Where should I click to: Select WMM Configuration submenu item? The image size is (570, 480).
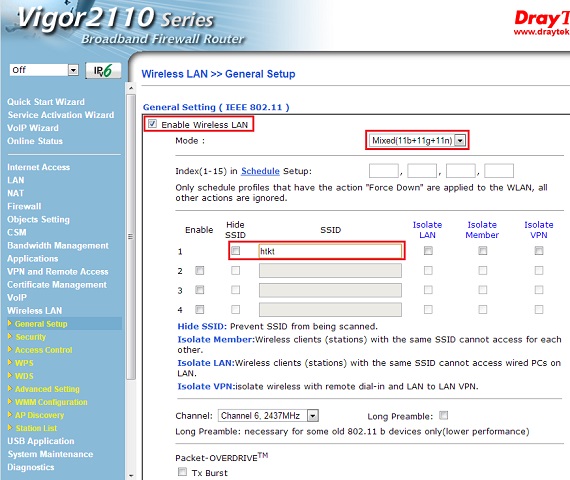coord(51,402)
